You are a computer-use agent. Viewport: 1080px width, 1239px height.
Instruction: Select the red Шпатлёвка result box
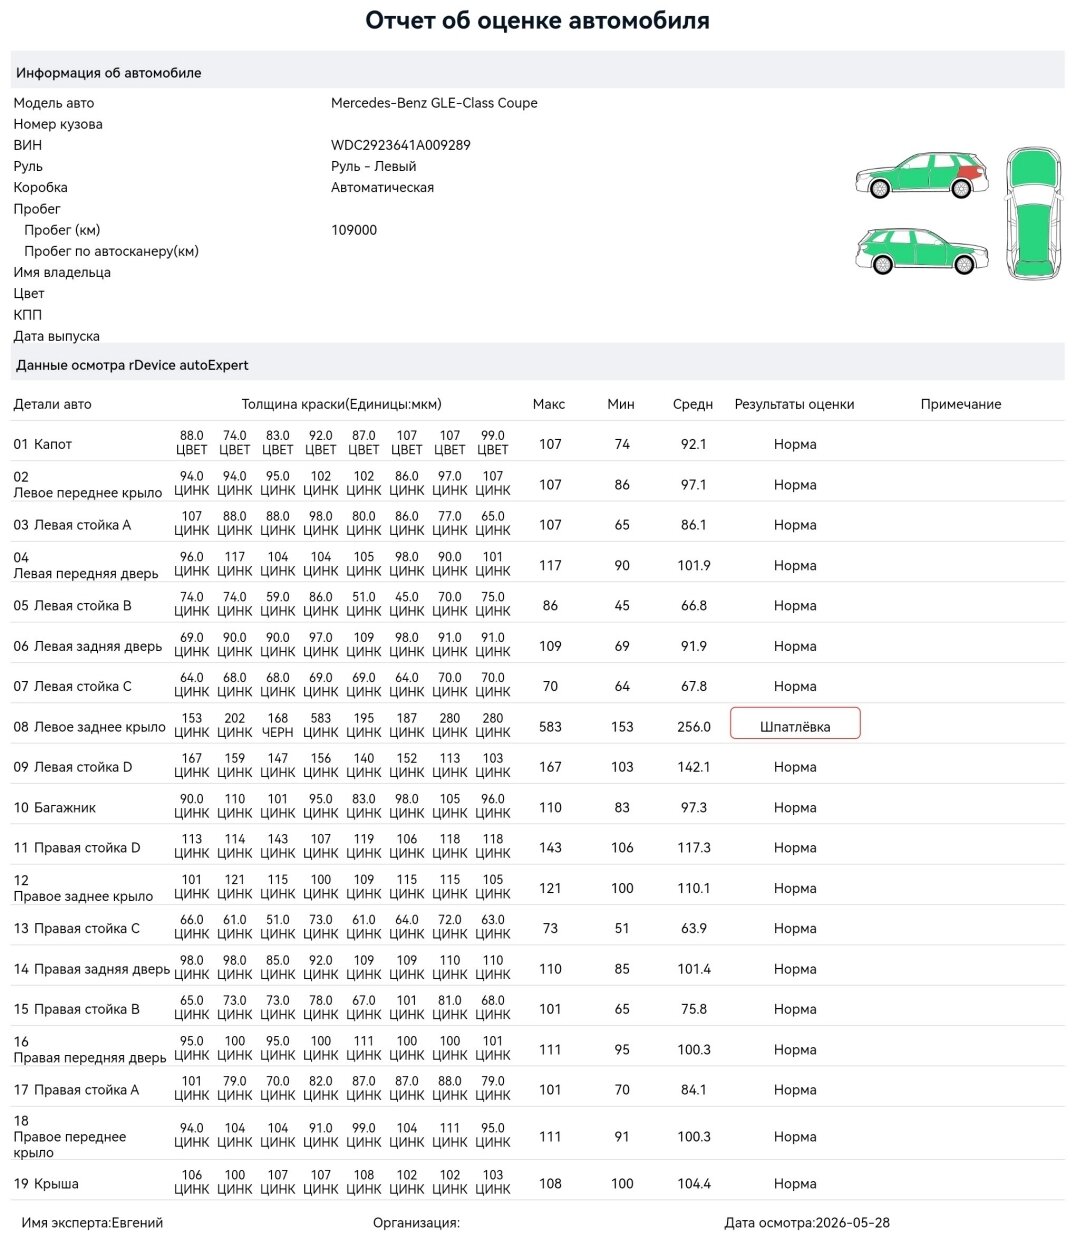(795, 726)
